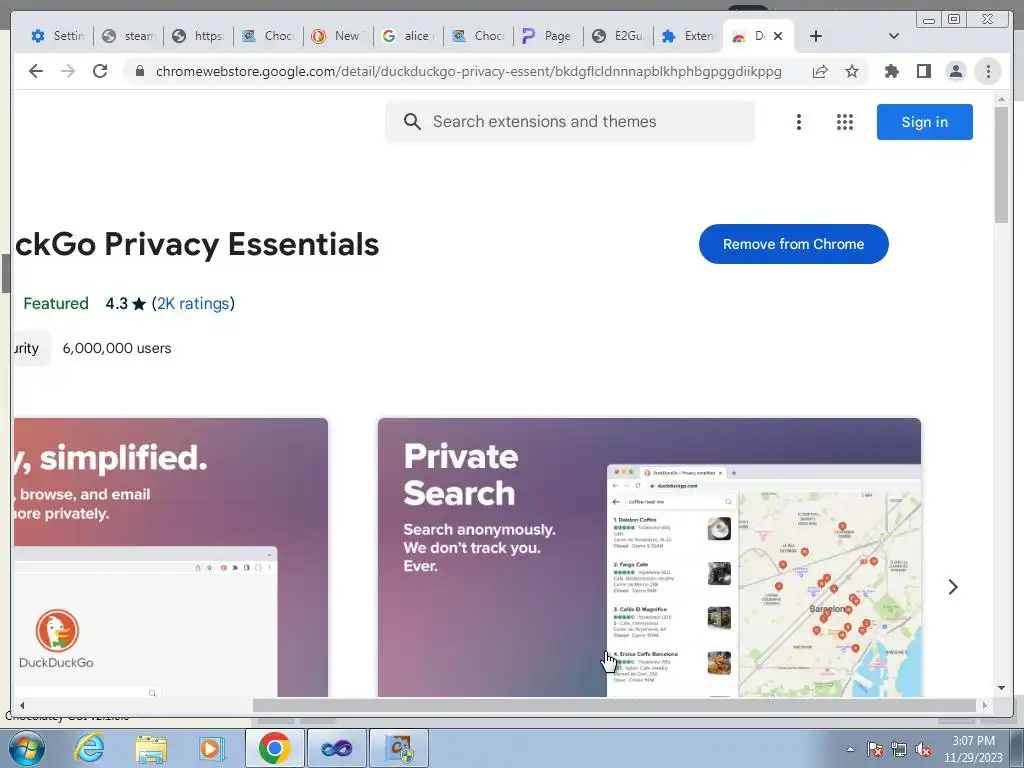1024x768 pixels.
Task: Click the forward navigation arrow
Action: 68,71
